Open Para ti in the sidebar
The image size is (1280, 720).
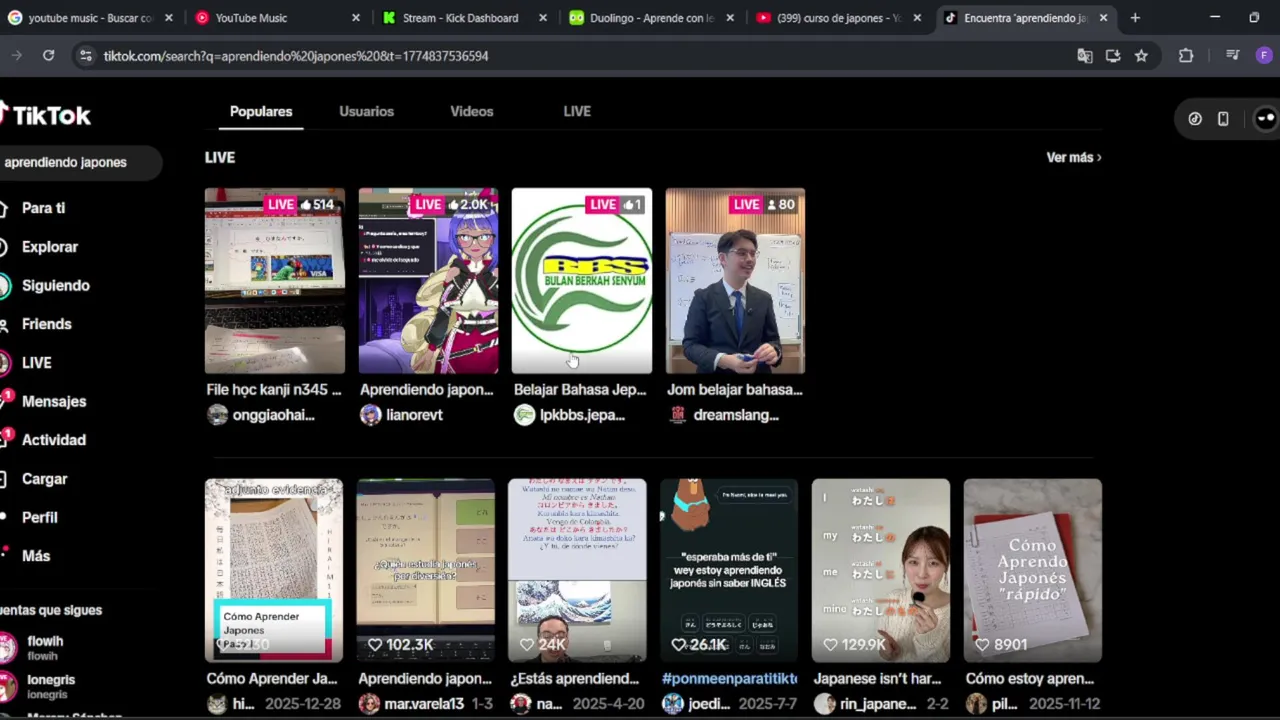coord(43,208)
